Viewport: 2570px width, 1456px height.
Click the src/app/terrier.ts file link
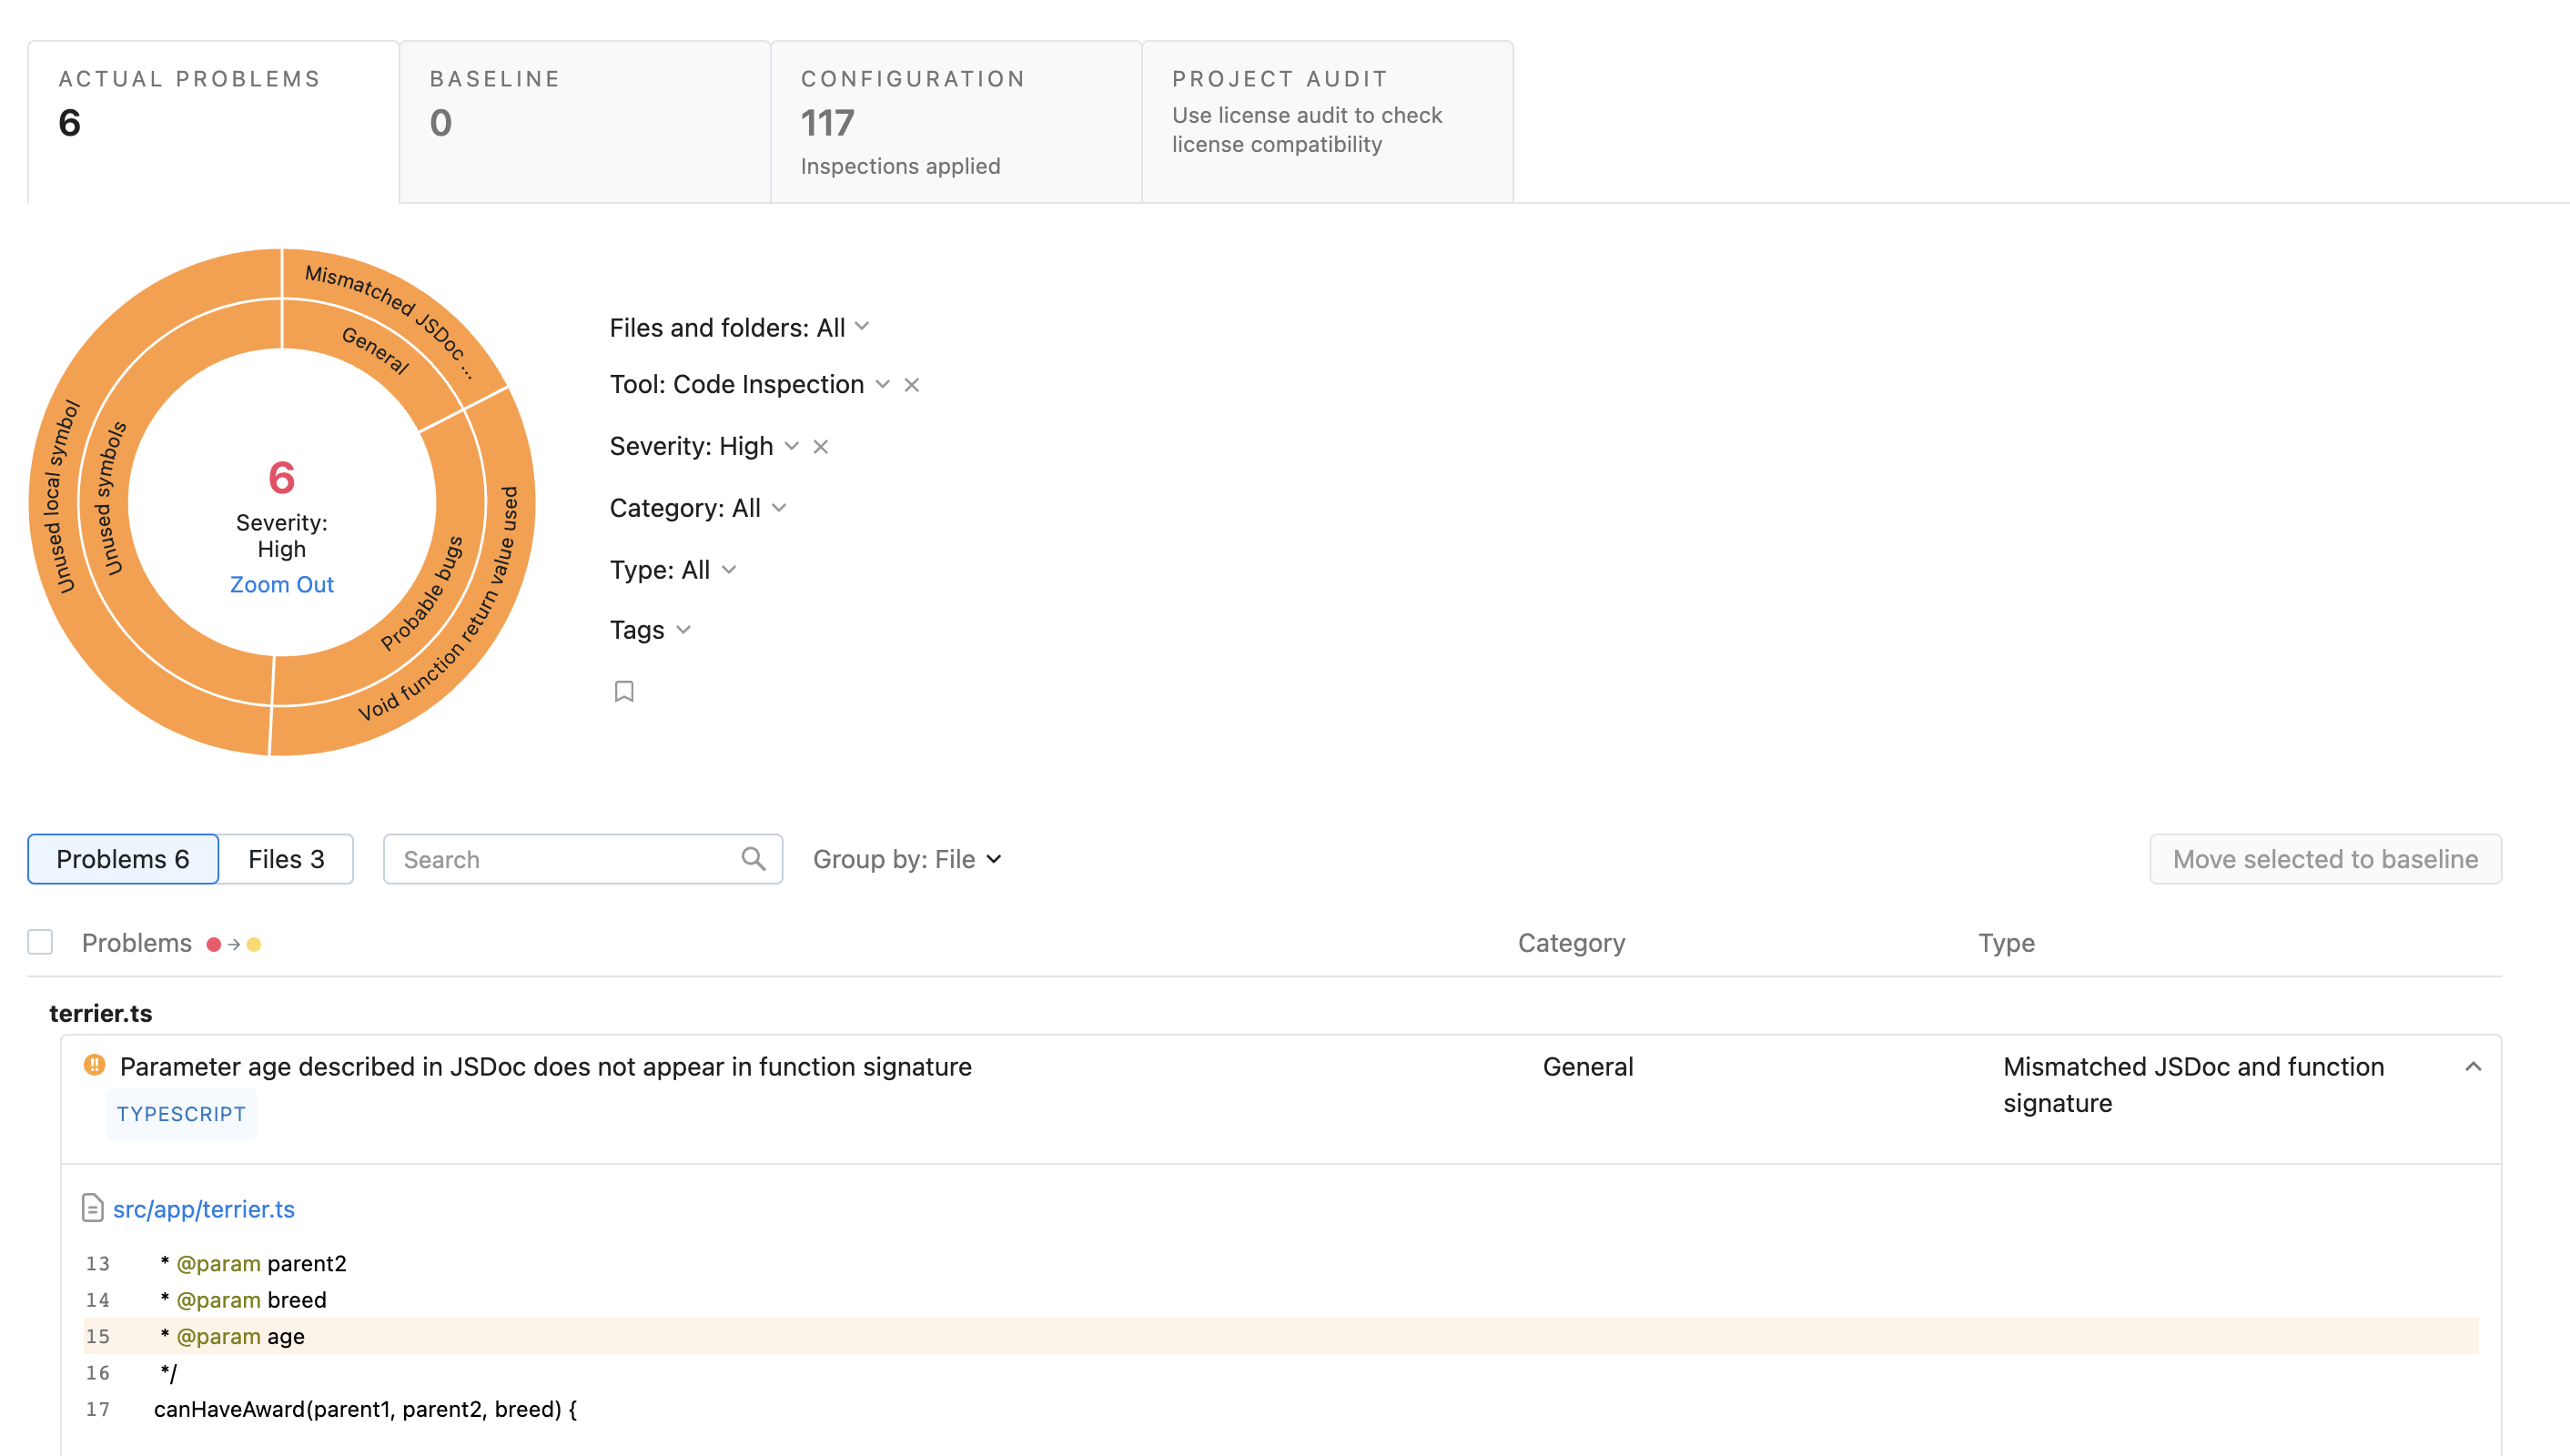point(205,1208)
